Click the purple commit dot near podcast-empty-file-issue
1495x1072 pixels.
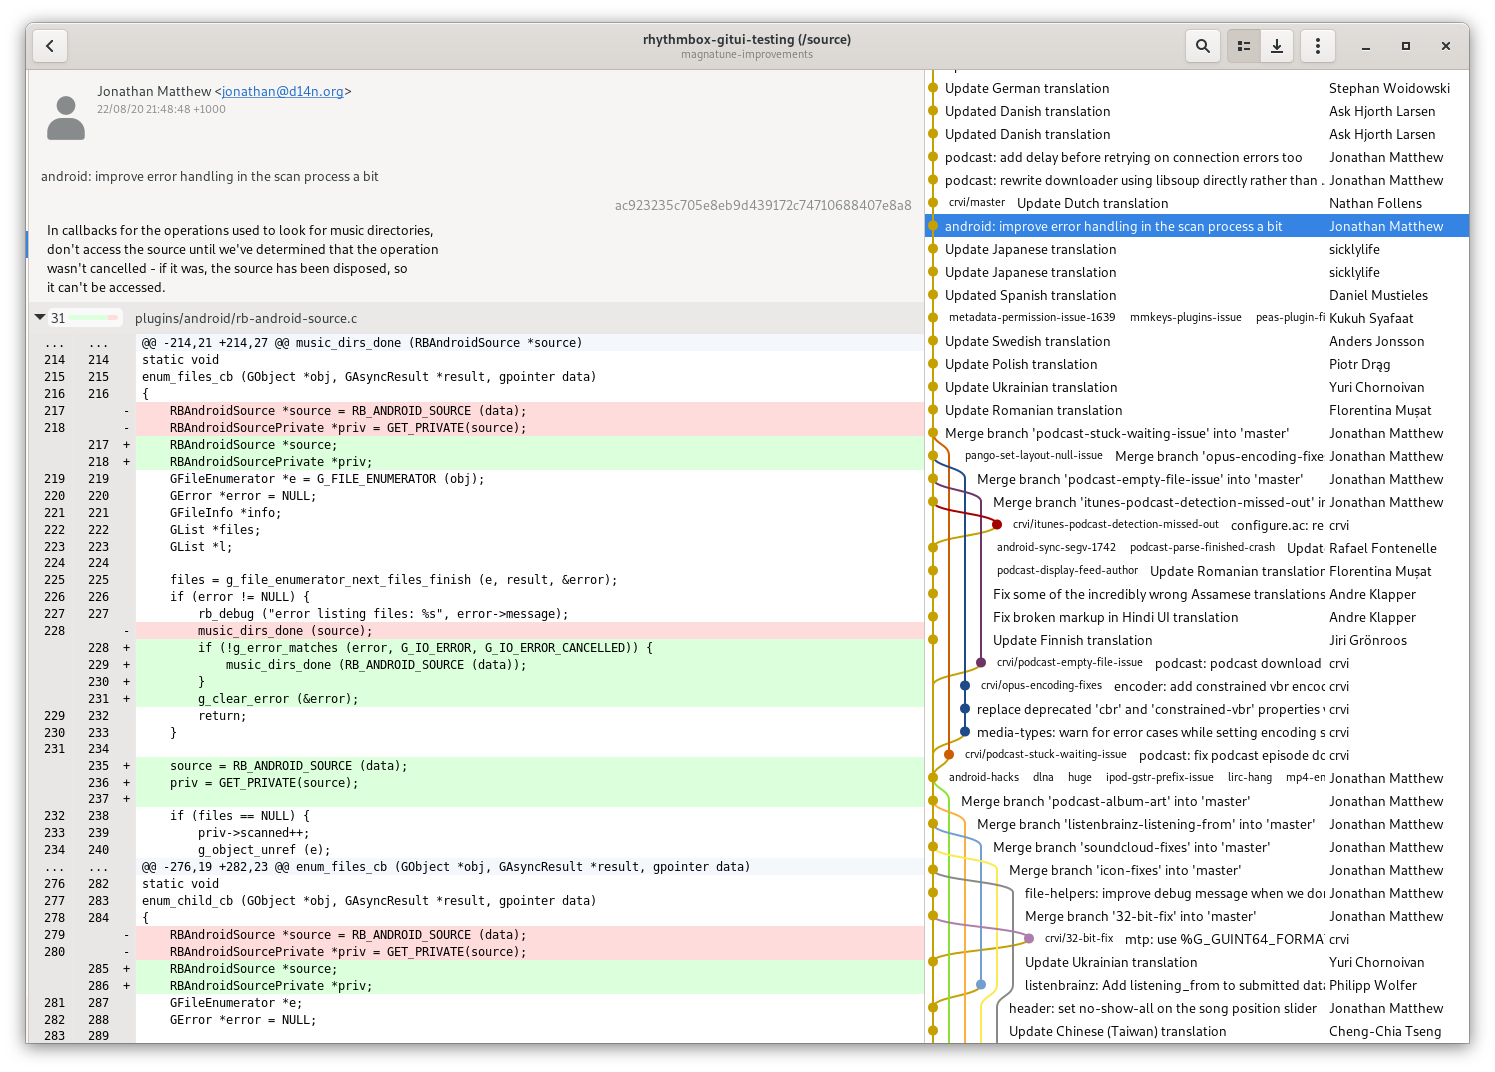pyautogui.click(x=980, y=661)
